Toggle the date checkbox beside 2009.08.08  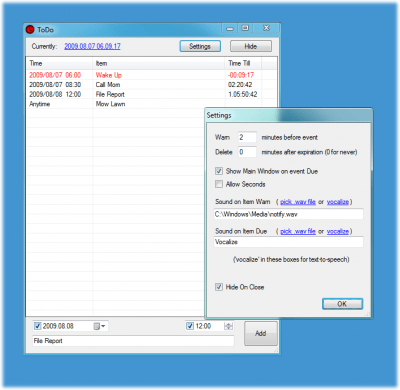tap(38, 326)
